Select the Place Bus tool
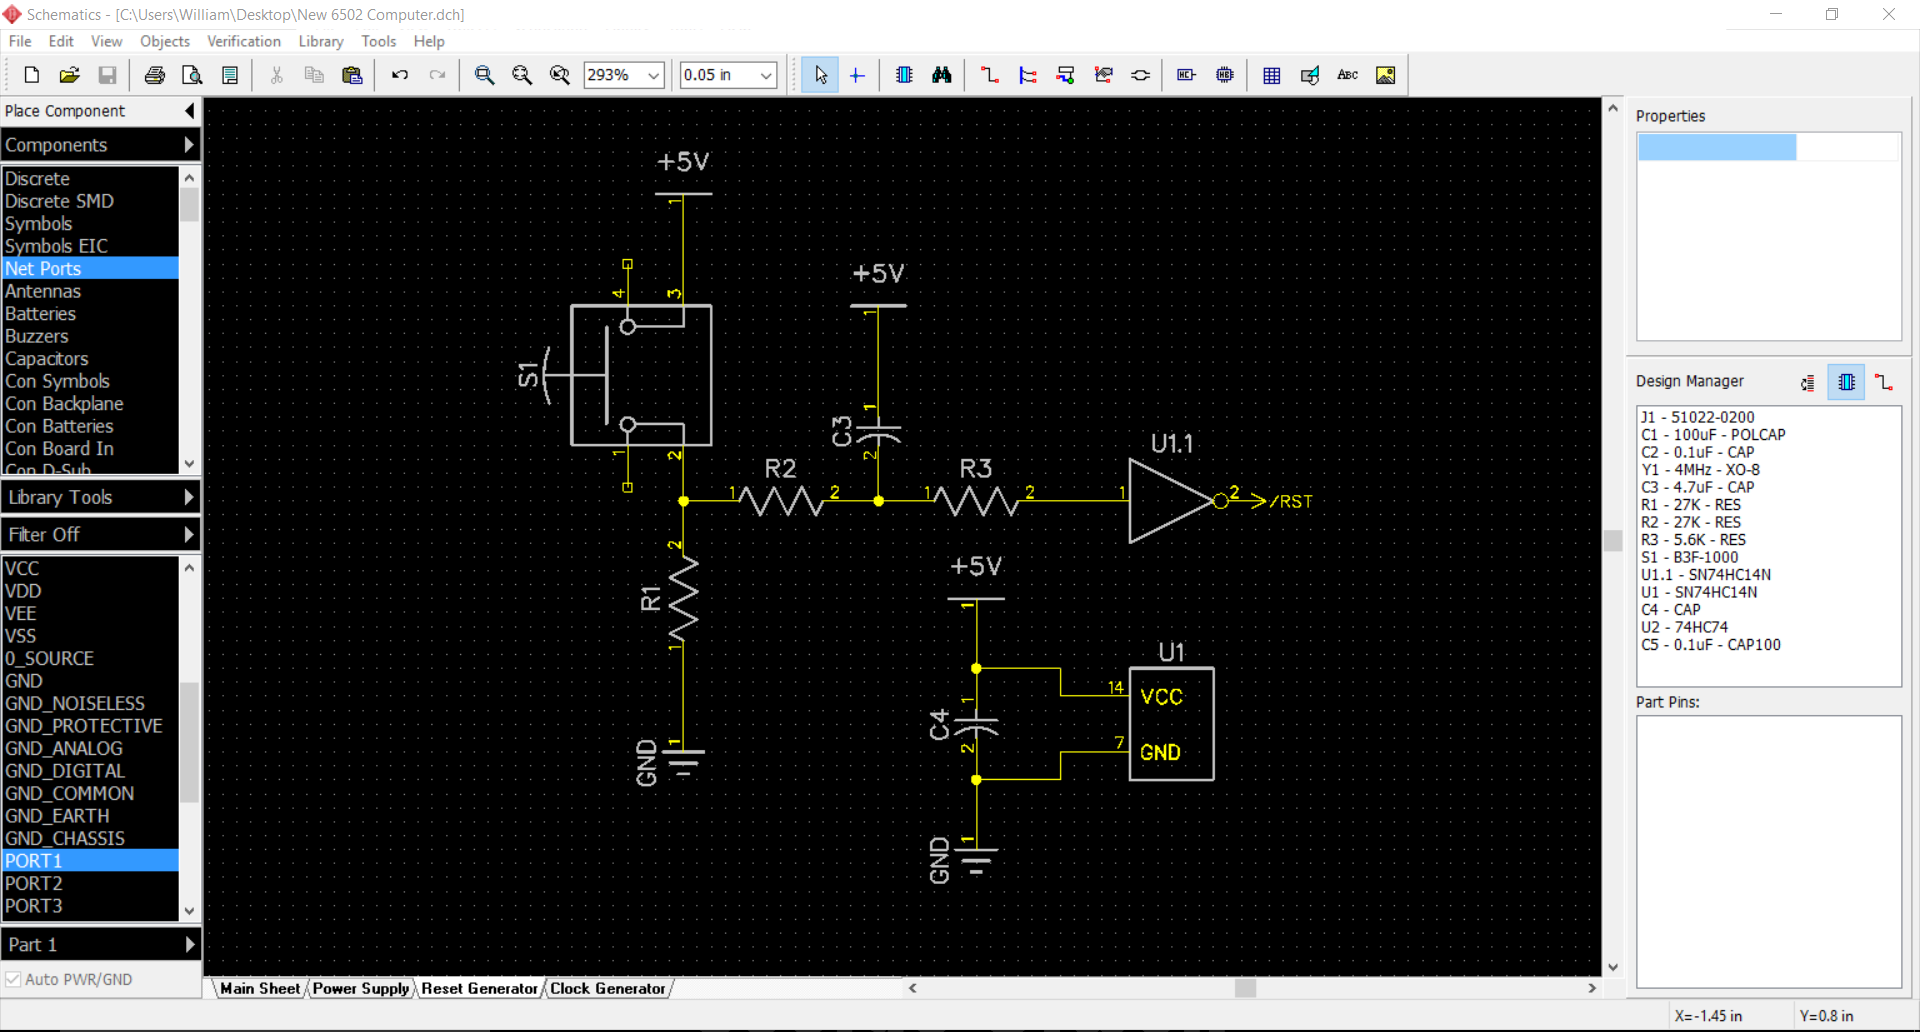The image size is (1920, 1032). [1027, 75]
